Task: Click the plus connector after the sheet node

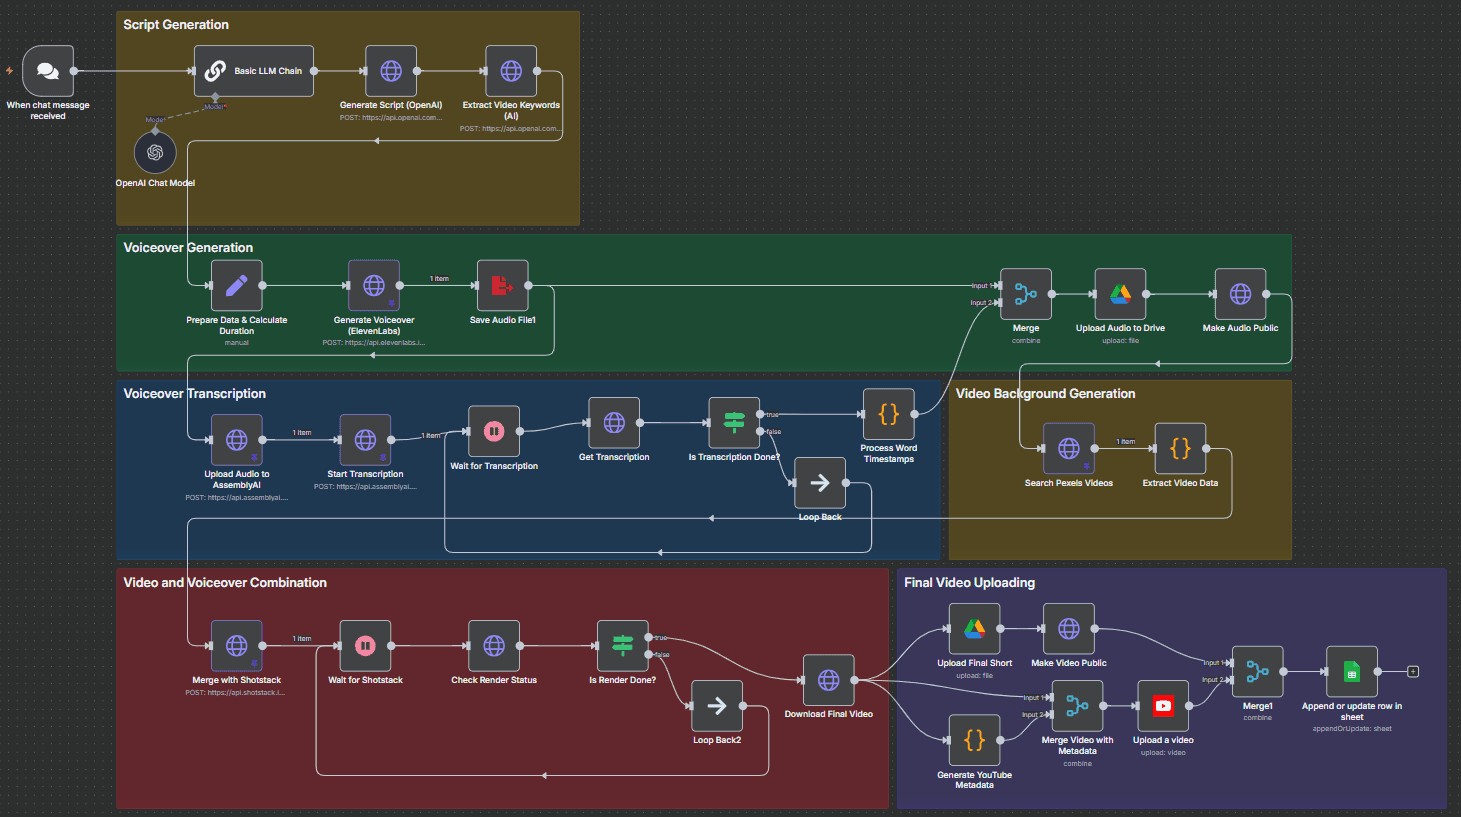Action: coord(1413,671)
